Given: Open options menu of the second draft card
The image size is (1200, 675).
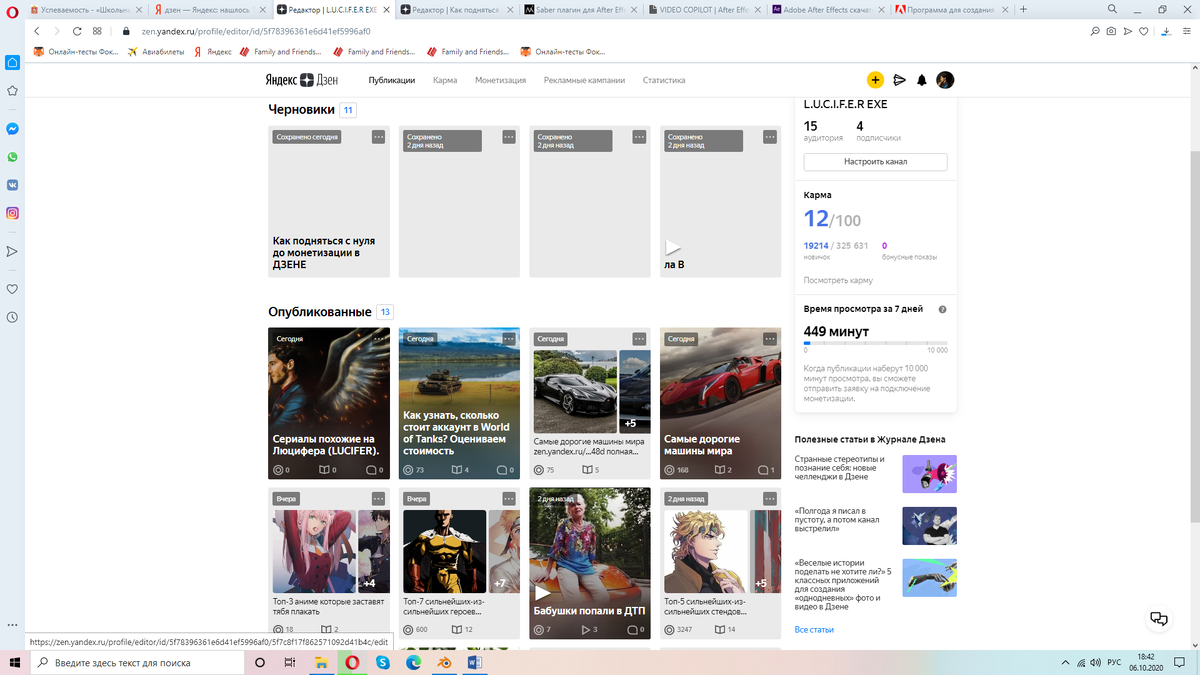Looking at the screenshot, I should [x=508, y=137].
